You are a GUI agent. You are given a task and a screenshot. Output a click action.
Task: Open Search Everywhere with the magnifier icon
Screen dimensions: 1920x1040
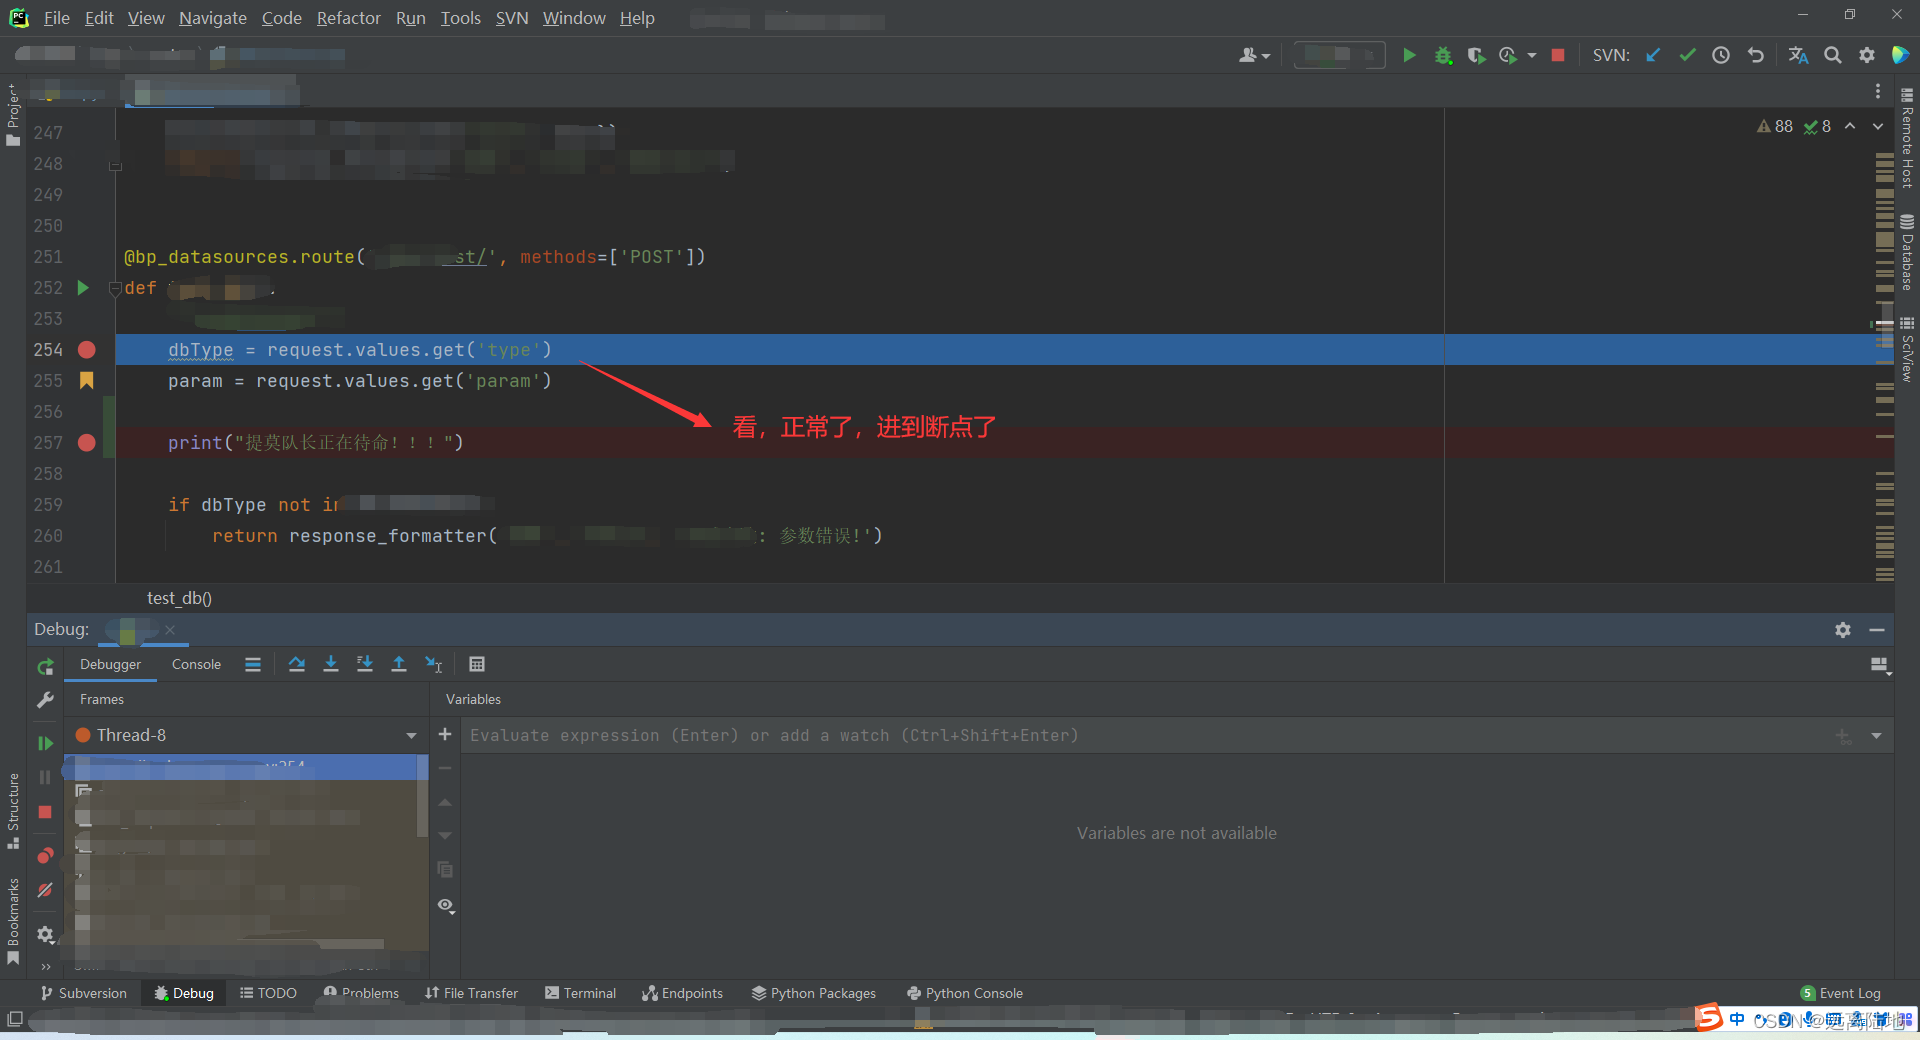tap(1832, 55)
